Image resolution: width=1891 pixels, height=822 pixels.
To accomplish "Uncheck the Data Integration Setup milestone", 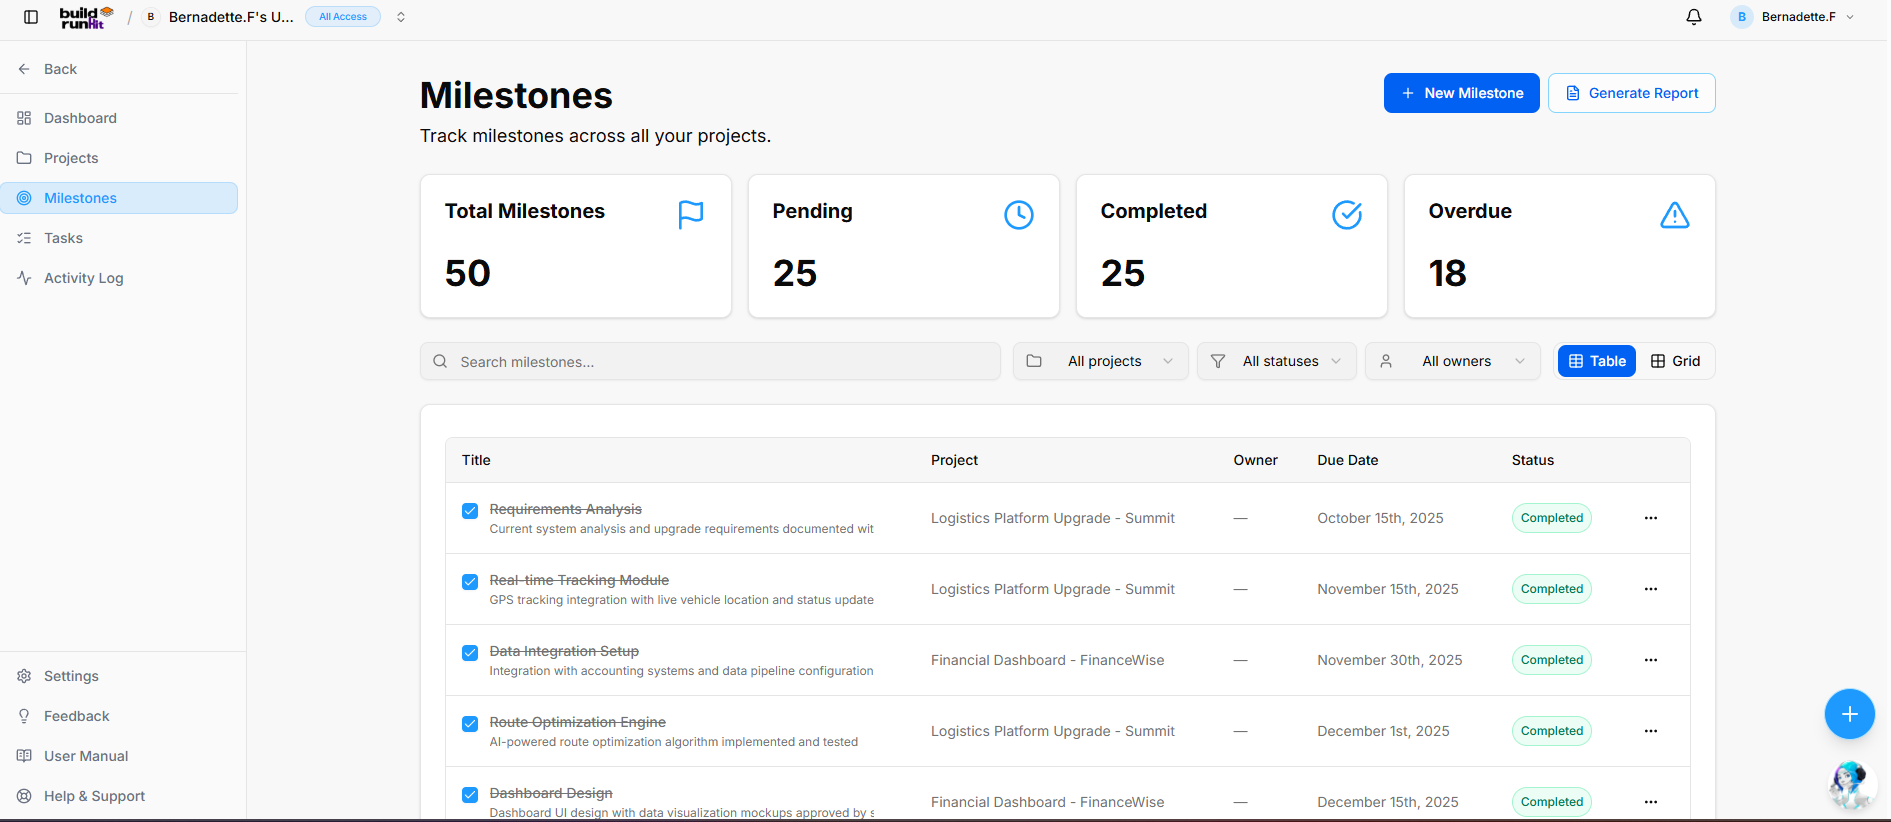I will (x=470, y=653).
